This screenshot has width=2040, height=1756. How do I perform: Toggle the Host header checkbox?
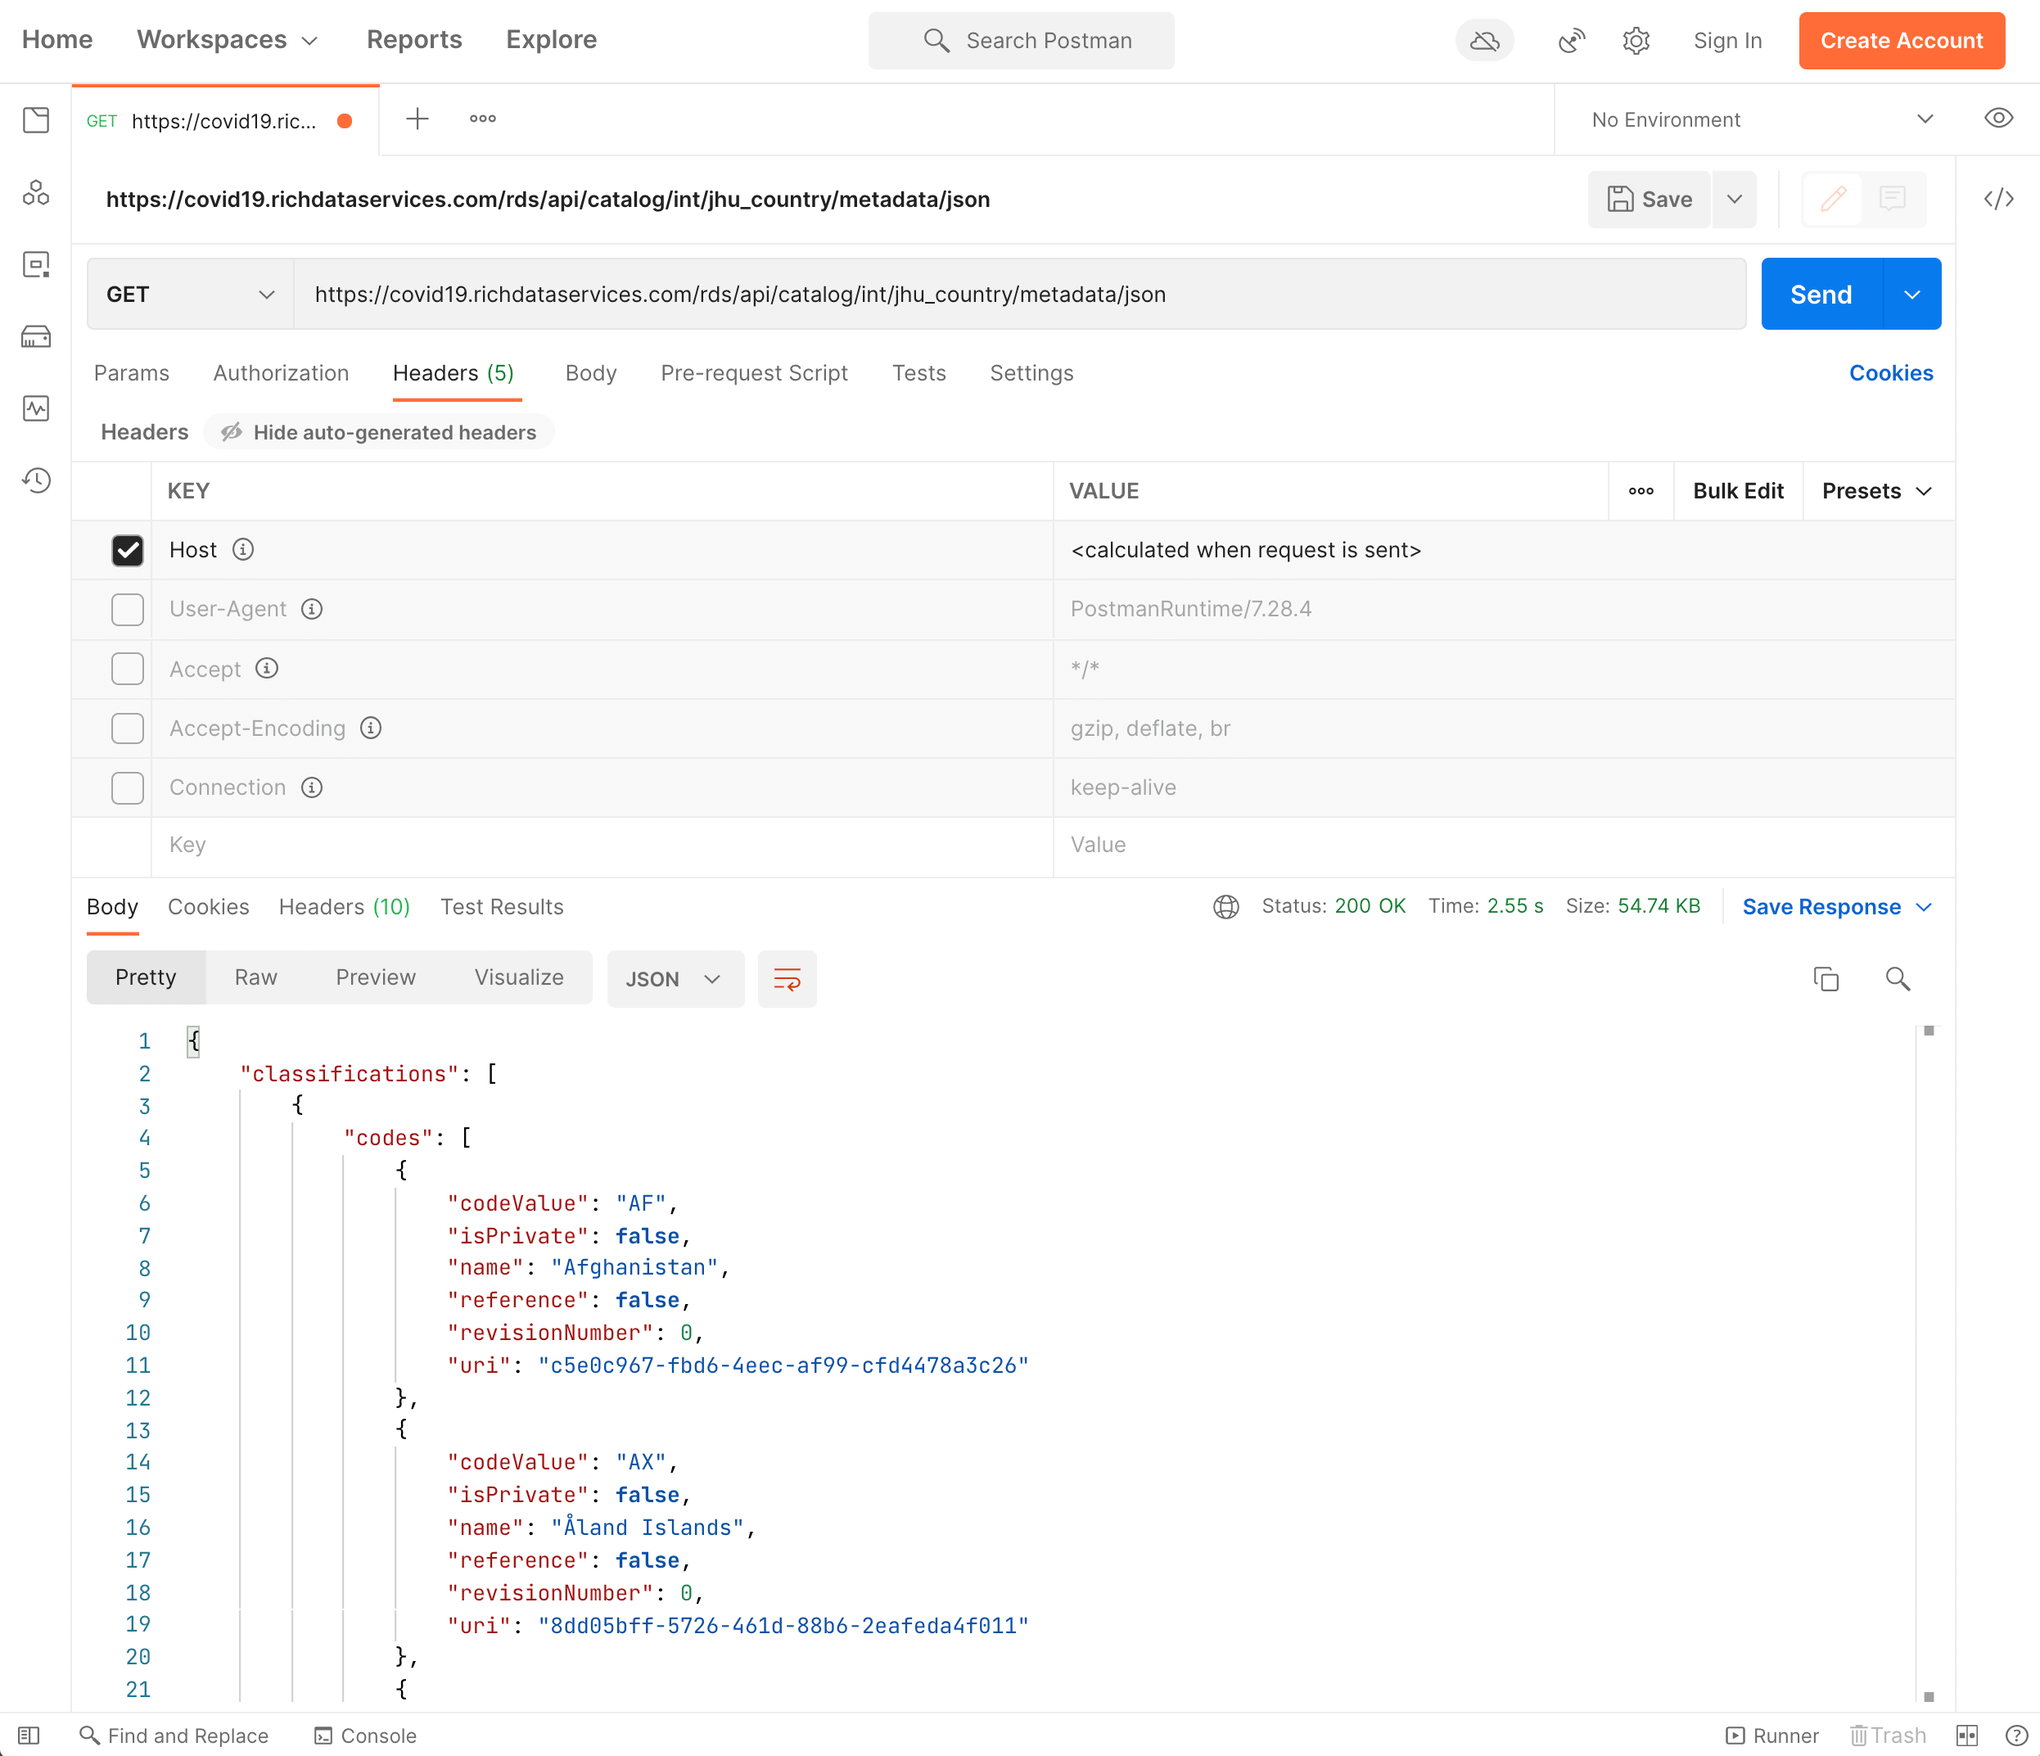pos(128,548)
